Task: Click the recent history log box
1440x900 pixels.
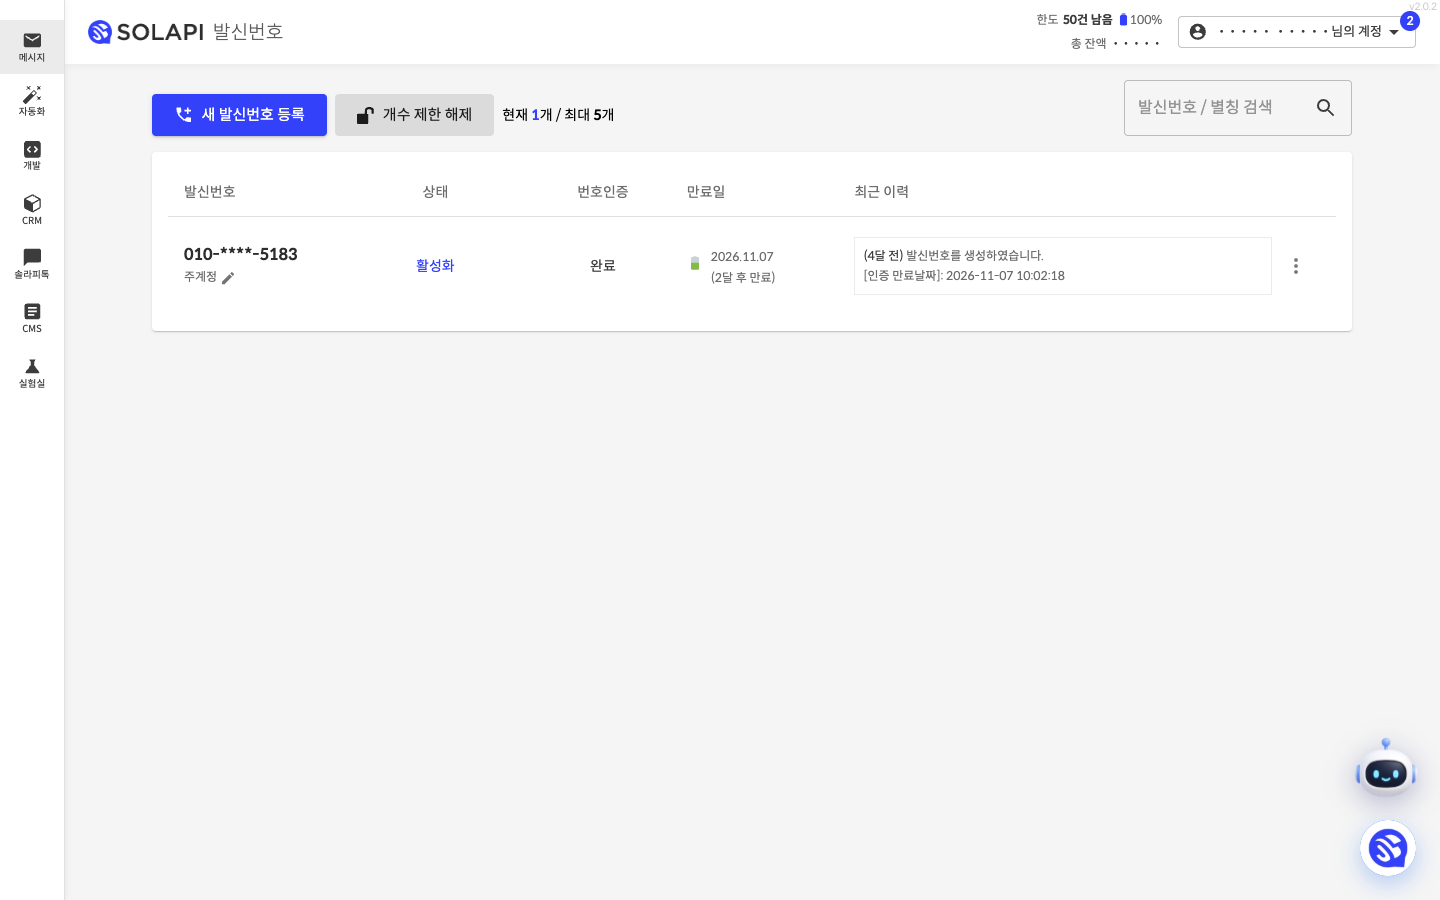Action: pos(1063,266)
